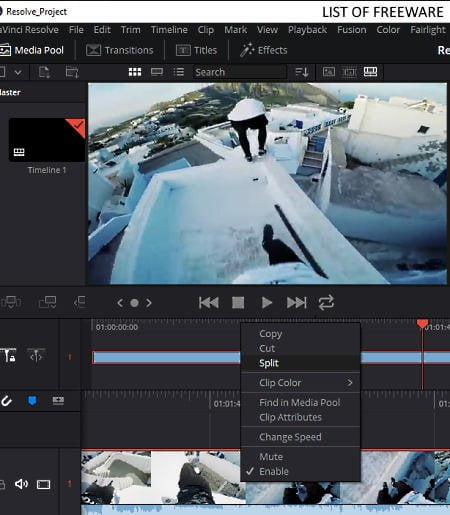Go to next edit point arrow
The height and width of the screenshot is (515, 450).
coord(149,303)
